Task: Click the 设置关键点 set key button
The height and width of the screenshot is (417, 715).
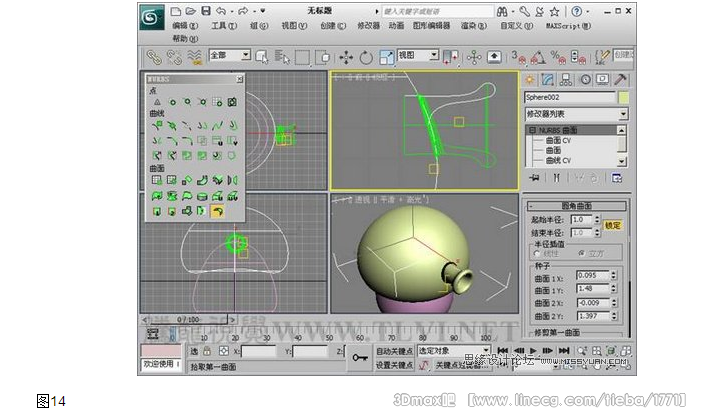Action: click(394, 365)
